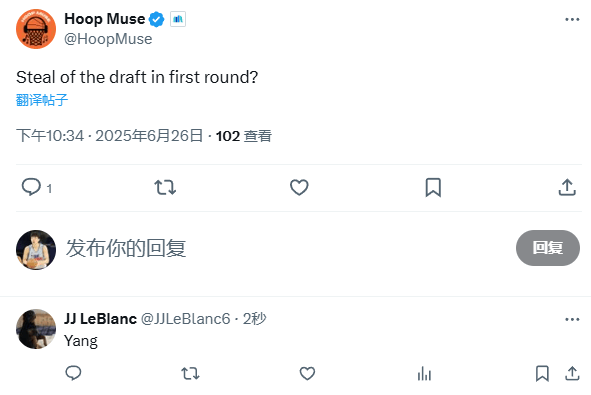Bookmark the Hoop Muse post
This screenshot has height=395, width=591.
point(433,187)
